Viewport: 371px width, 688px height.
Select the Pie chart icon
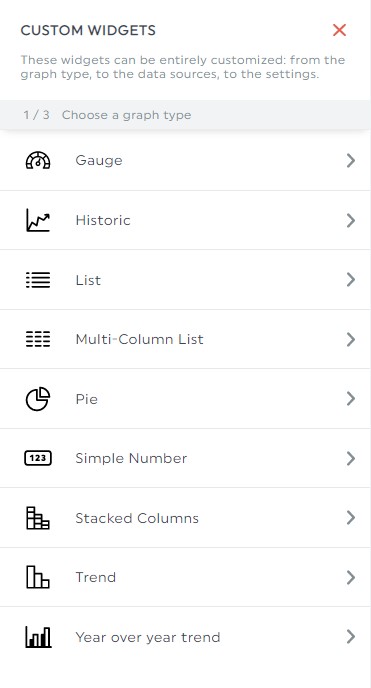pyautogui.click(x=38, y=399)
